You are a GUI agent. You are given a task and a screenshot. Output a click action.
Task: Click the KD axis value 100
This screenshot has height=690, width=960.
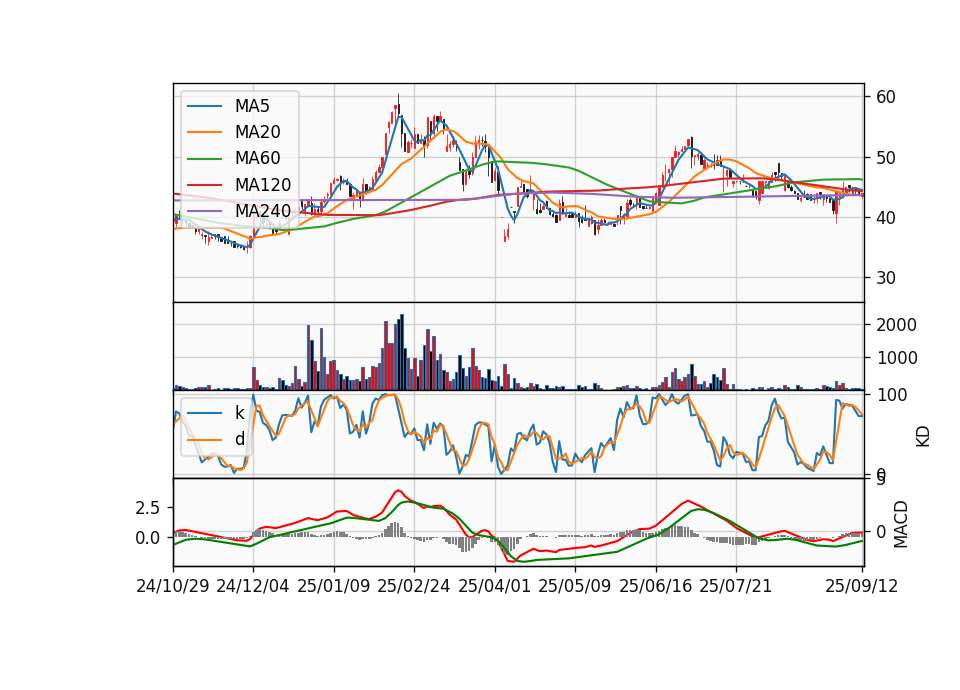(891, 395)
